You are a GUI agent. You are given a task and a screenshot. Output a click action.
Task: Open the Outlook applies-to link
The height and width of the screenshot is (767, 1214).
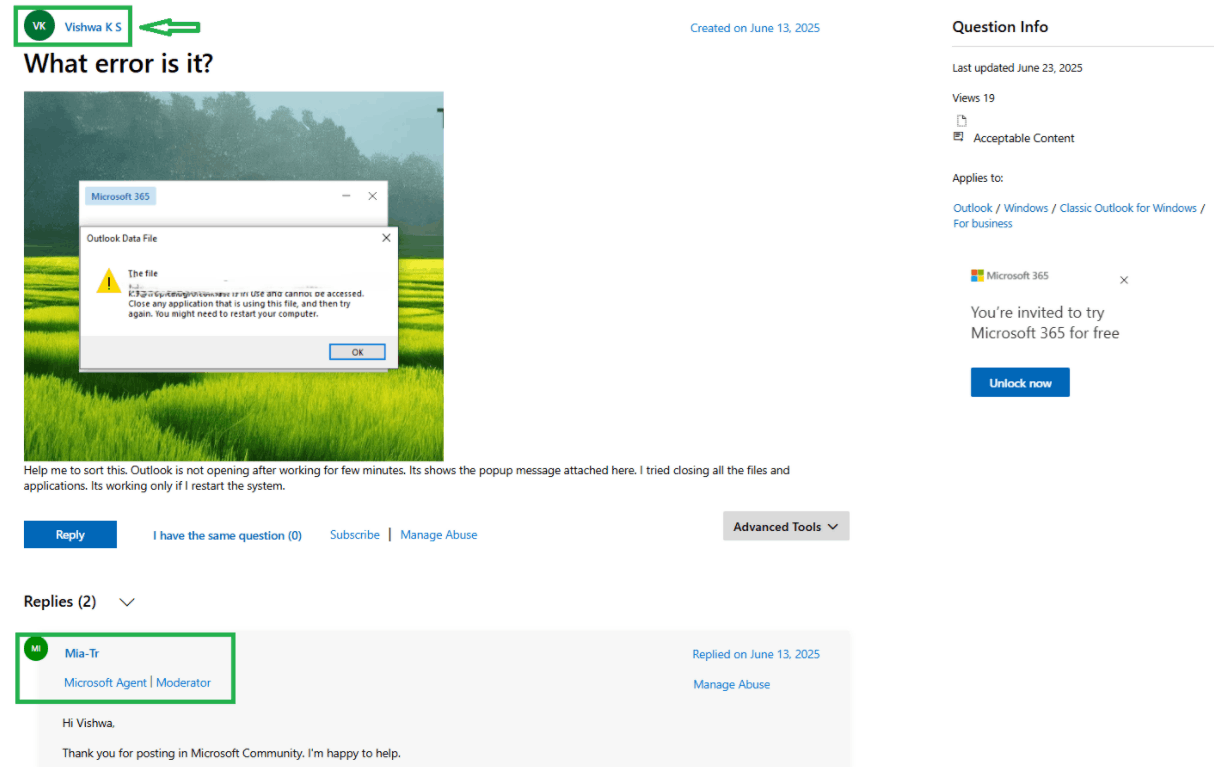973,208
